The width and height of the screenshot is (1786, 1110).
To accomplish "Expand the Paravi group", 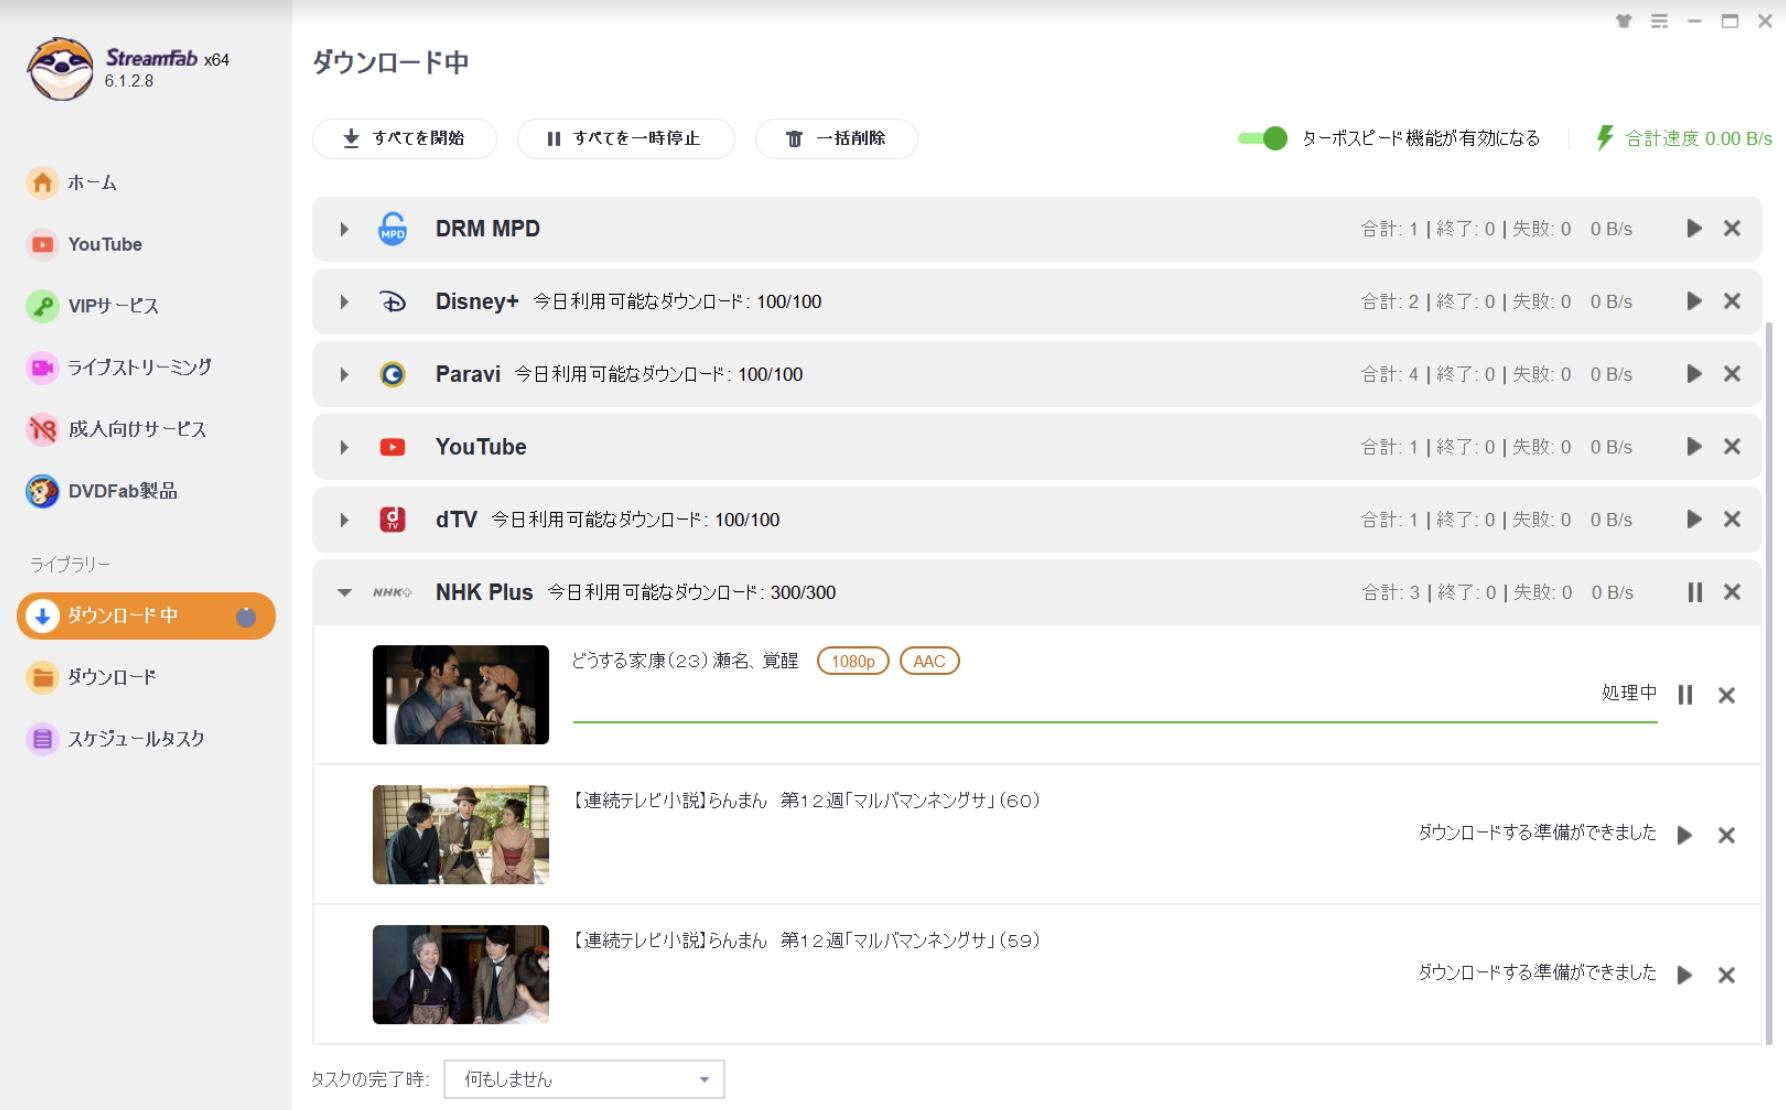I will [x=344, y=375].
